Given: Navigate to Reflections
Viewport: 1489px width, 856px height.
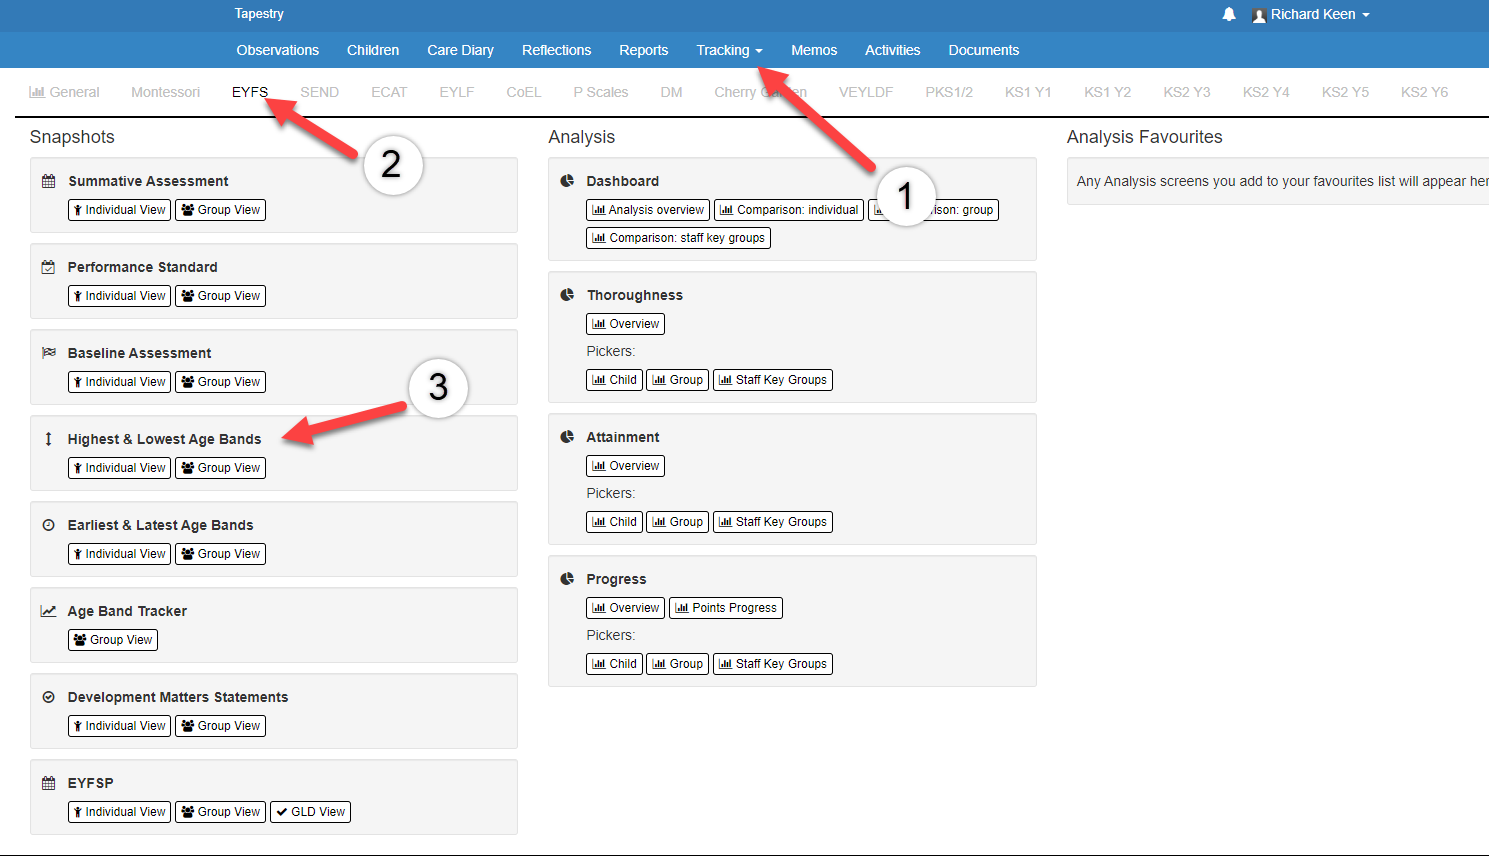Looking at the screenshot, I should point(556,50).
